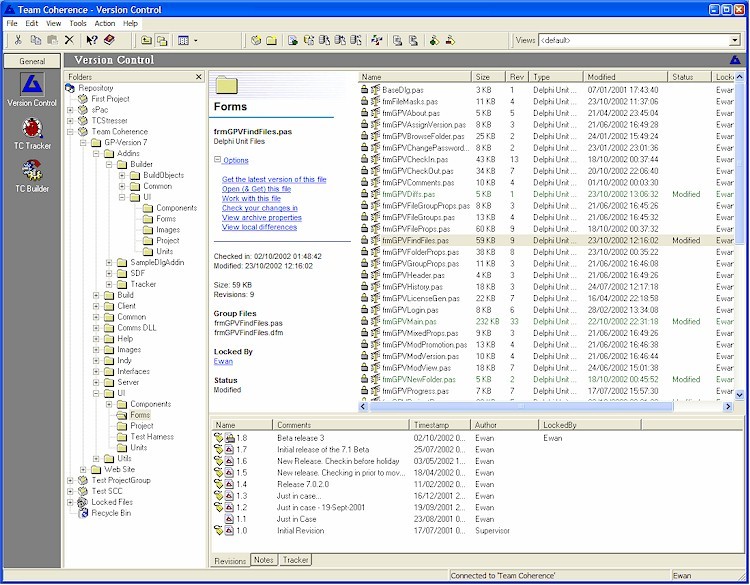Click the Comments column header in revisions
Screen dimensions: 750x585
(x=341, y=425)
